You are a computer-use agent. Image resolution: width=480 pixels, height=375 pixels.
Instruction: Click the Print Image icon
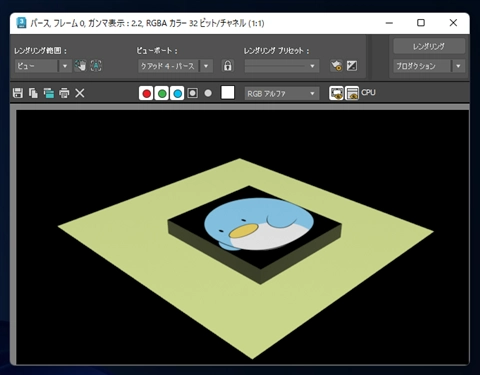pyautogui.click(x=64, y=93)
